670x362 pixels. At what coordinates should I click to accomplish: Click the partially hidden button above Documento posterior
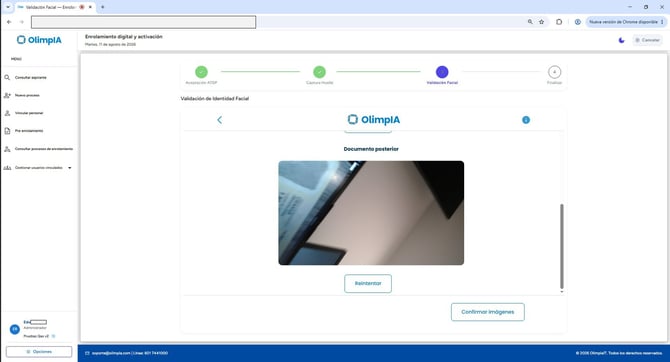(368, 132)
